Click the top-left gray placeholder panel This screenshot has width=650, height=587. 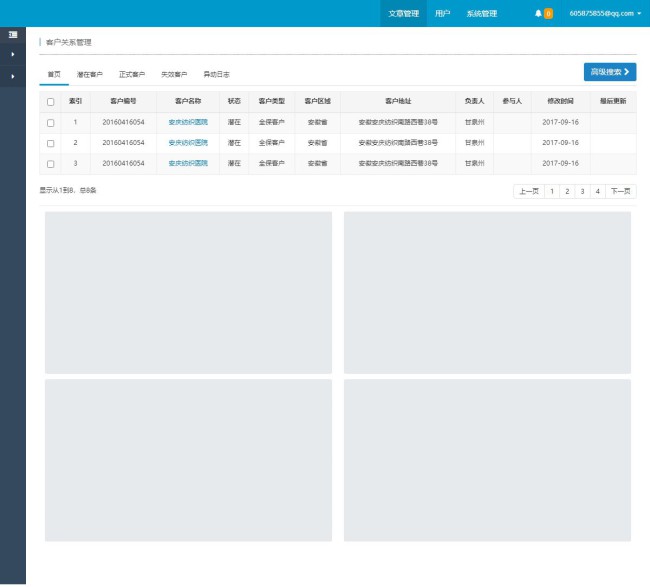(x=188, y=292)
